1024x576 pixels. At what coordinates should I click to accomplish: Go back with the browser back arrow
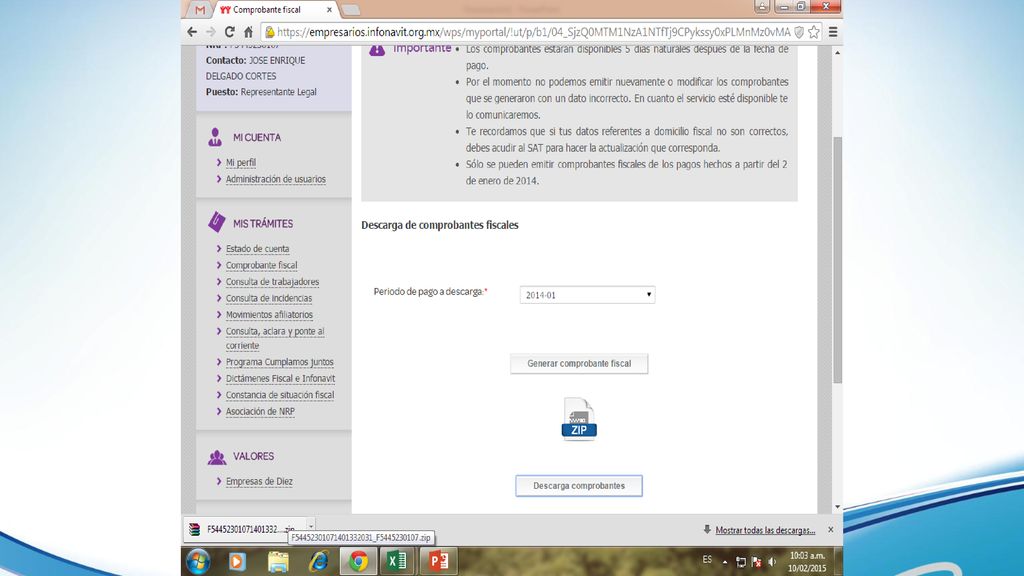[192, 32]
